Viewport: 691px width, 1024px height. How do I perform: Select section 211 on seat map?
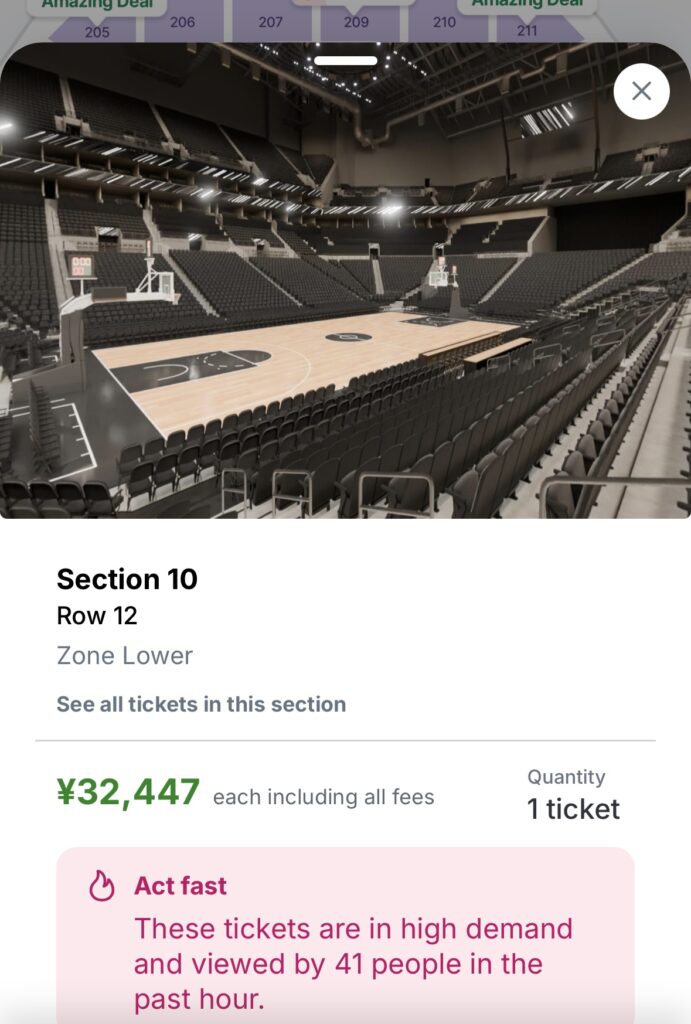(527, 30)
